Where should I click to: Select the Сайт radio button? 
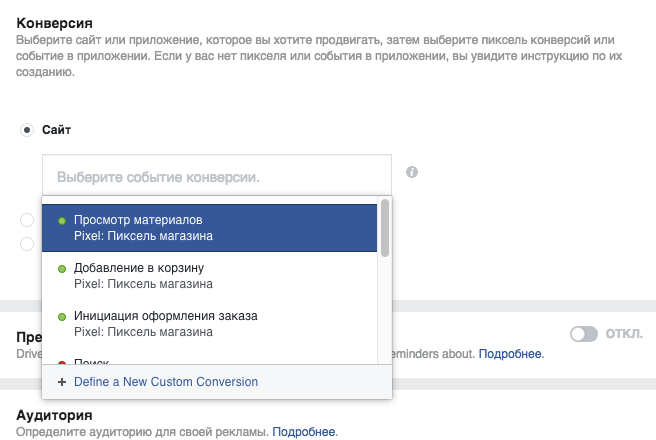(x=27, y=130)
